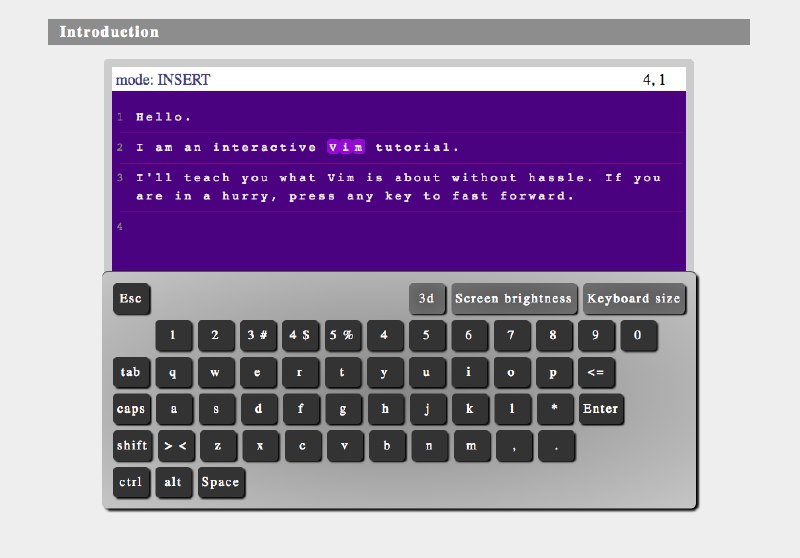Open the Screen brightness control
The width and height of the screenshot is (800, 558).
(x=514, y=298)
